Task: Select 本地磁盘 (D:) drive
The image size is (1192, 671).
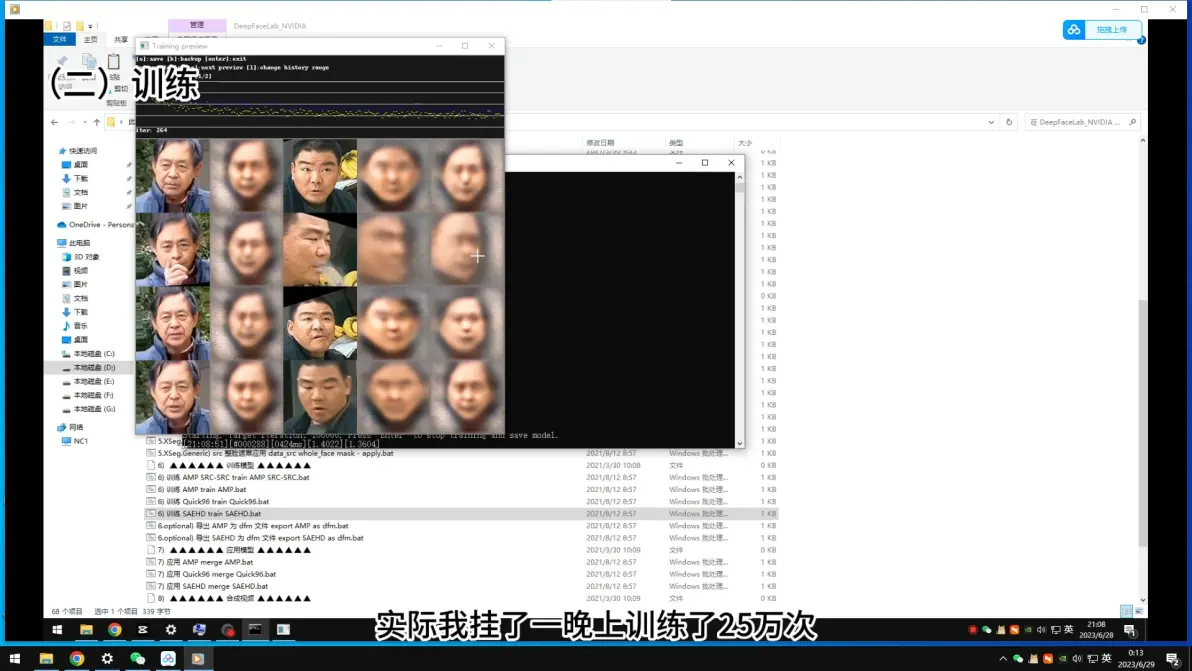Action: (x=94, y=368)
